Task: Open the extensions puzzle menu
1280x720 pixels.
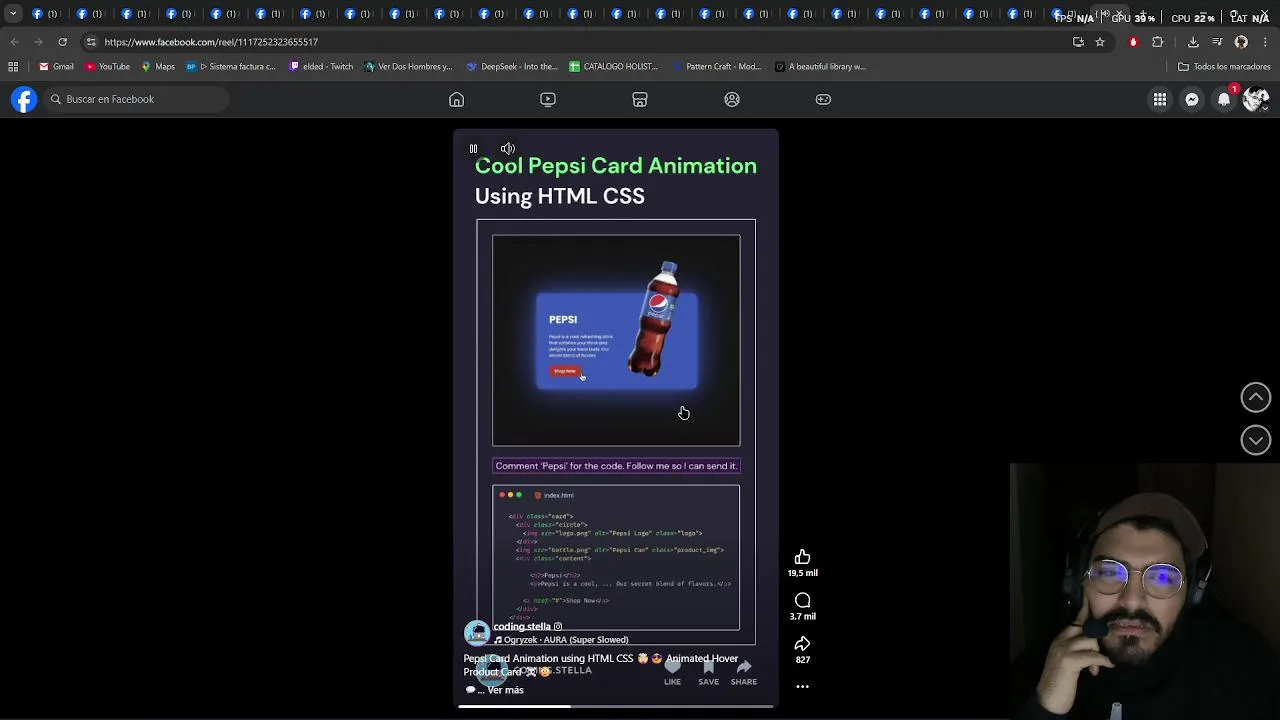Action: pos(1158,42)
